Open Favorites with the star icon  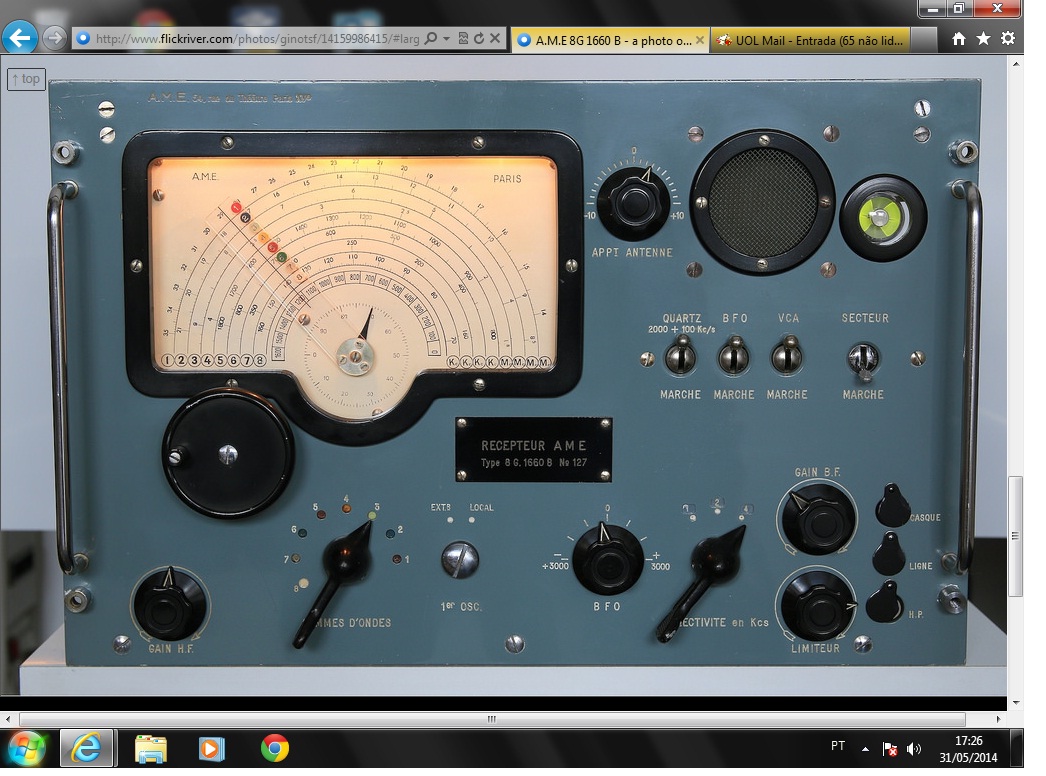pos(983,39)
